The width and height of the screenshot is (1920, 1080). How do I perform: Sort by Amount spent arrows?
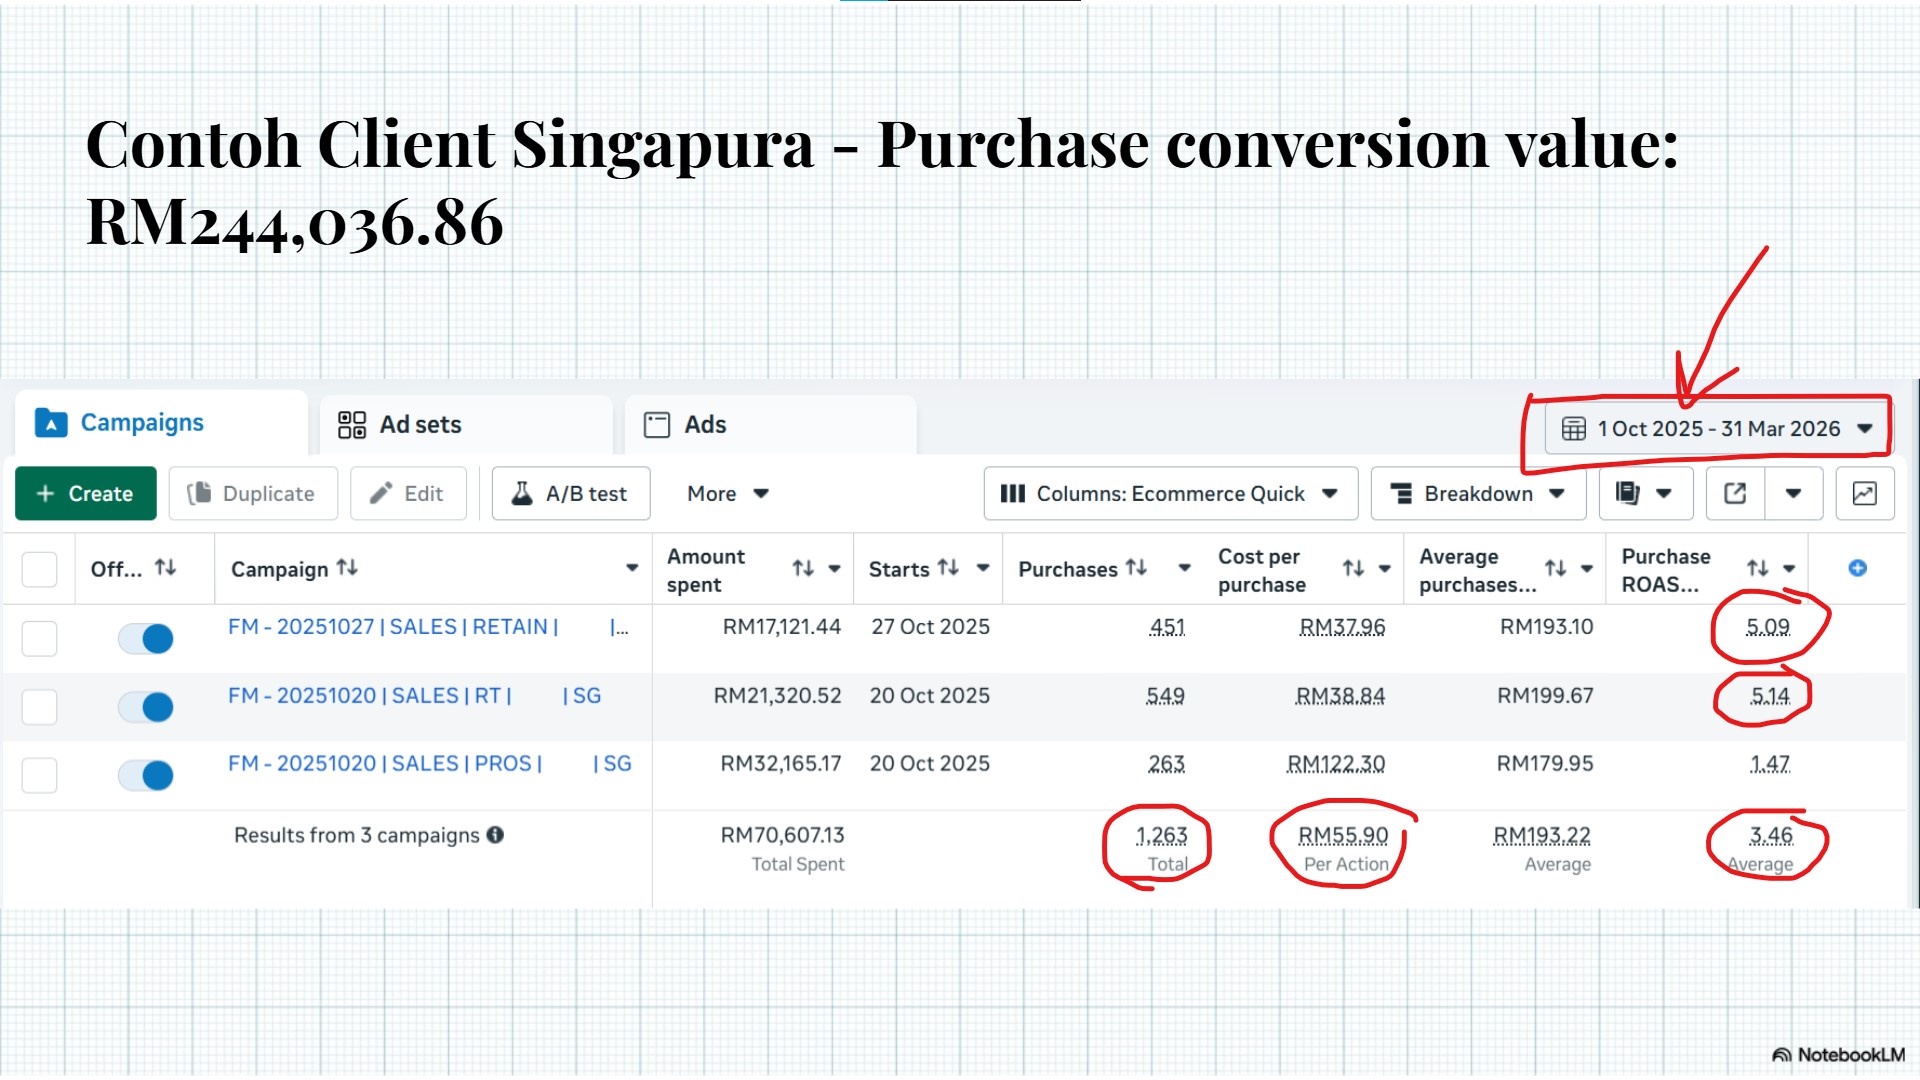pyautogui.click(x=803, y=568)
